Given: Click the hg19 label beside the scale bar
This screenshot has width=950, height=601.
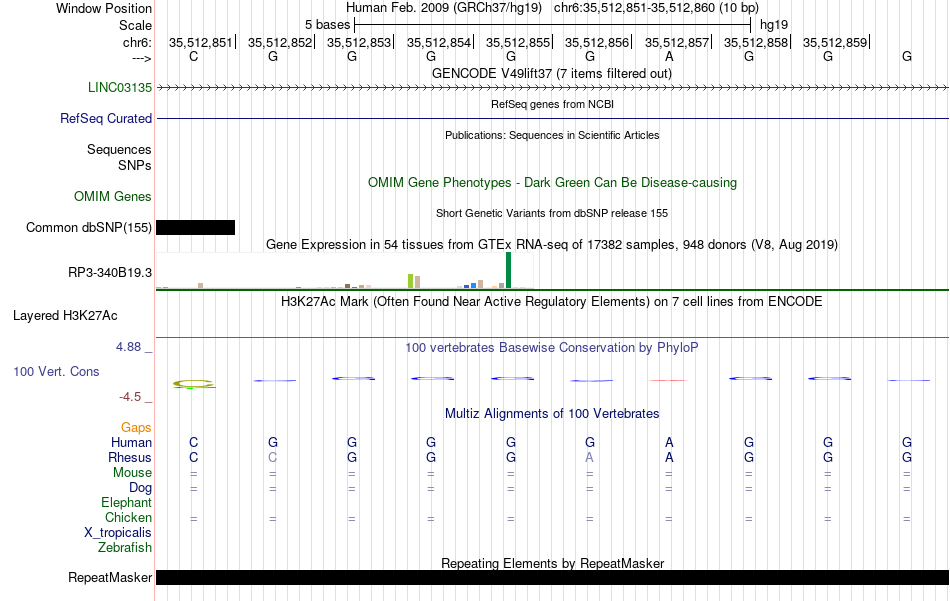Looking at the screenshot, I should click(x=774, y=25).
